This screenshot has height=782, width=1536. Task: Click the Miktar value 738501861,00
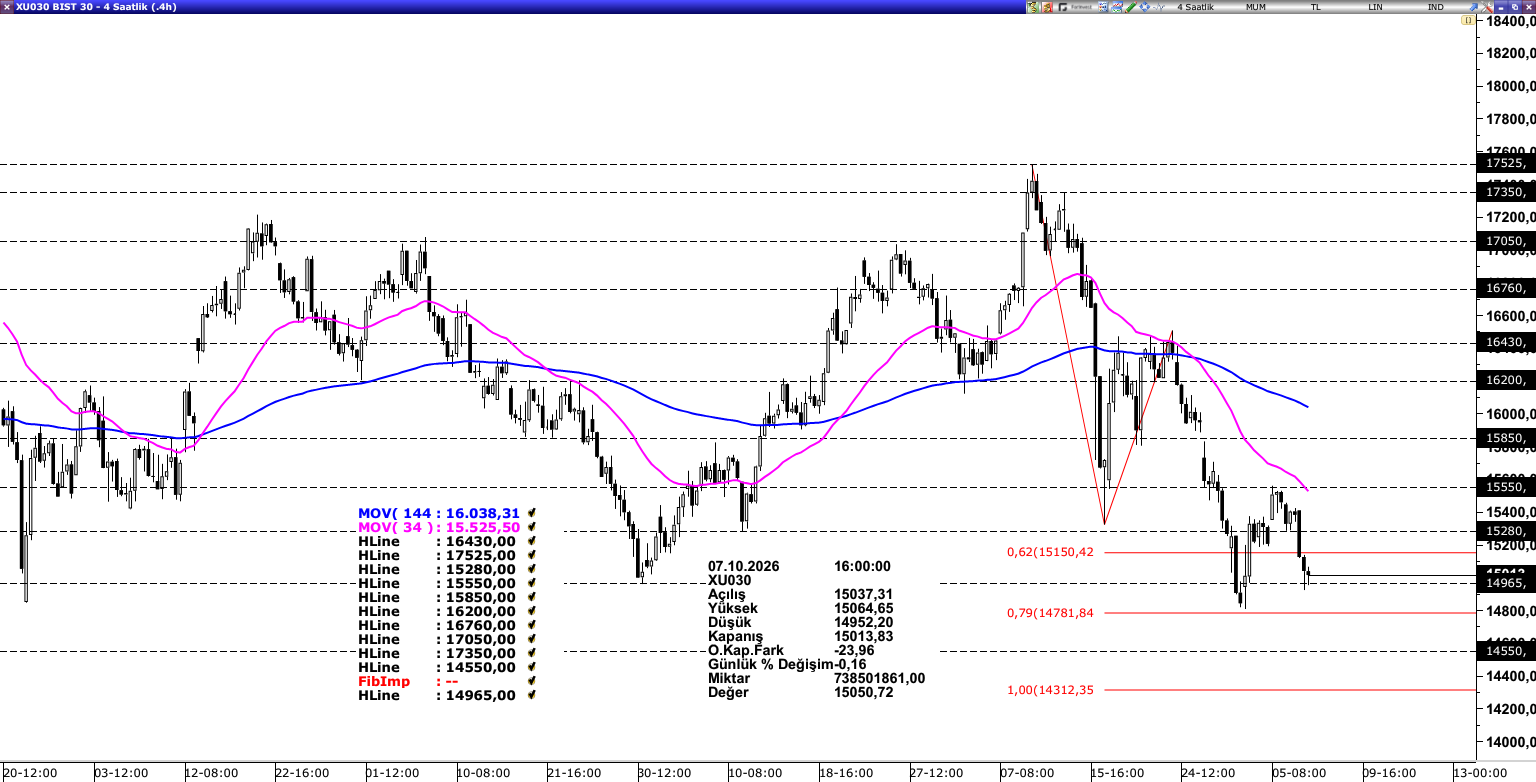click(879, 678)
